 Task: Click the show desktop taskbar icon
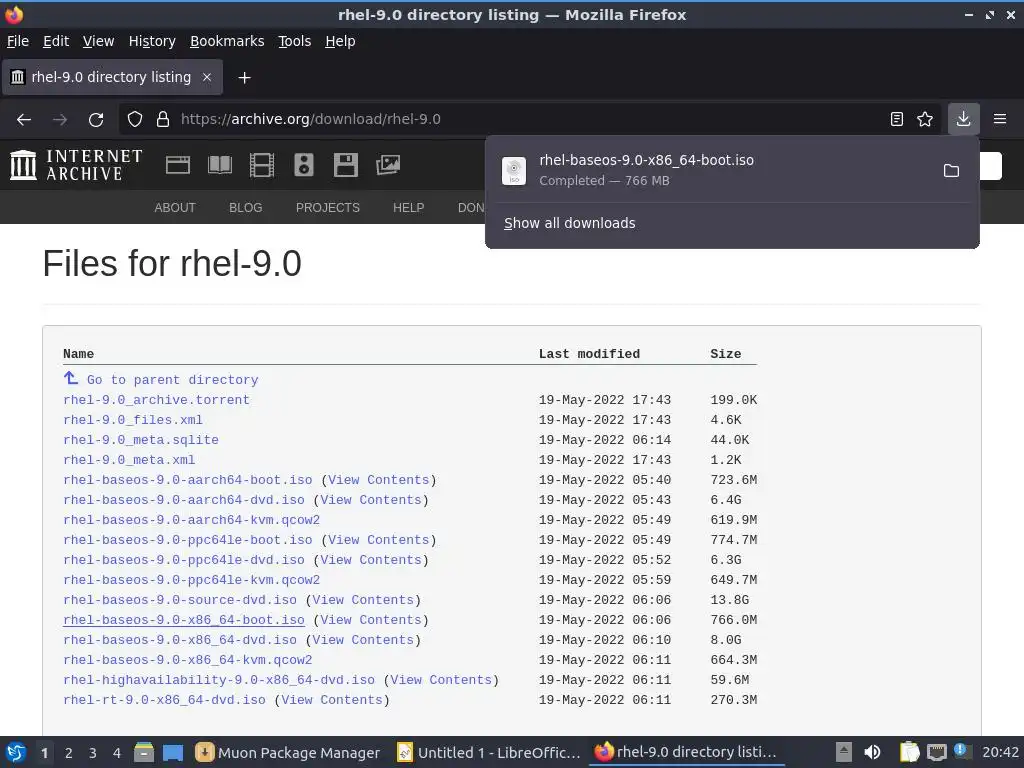(172, 752)
